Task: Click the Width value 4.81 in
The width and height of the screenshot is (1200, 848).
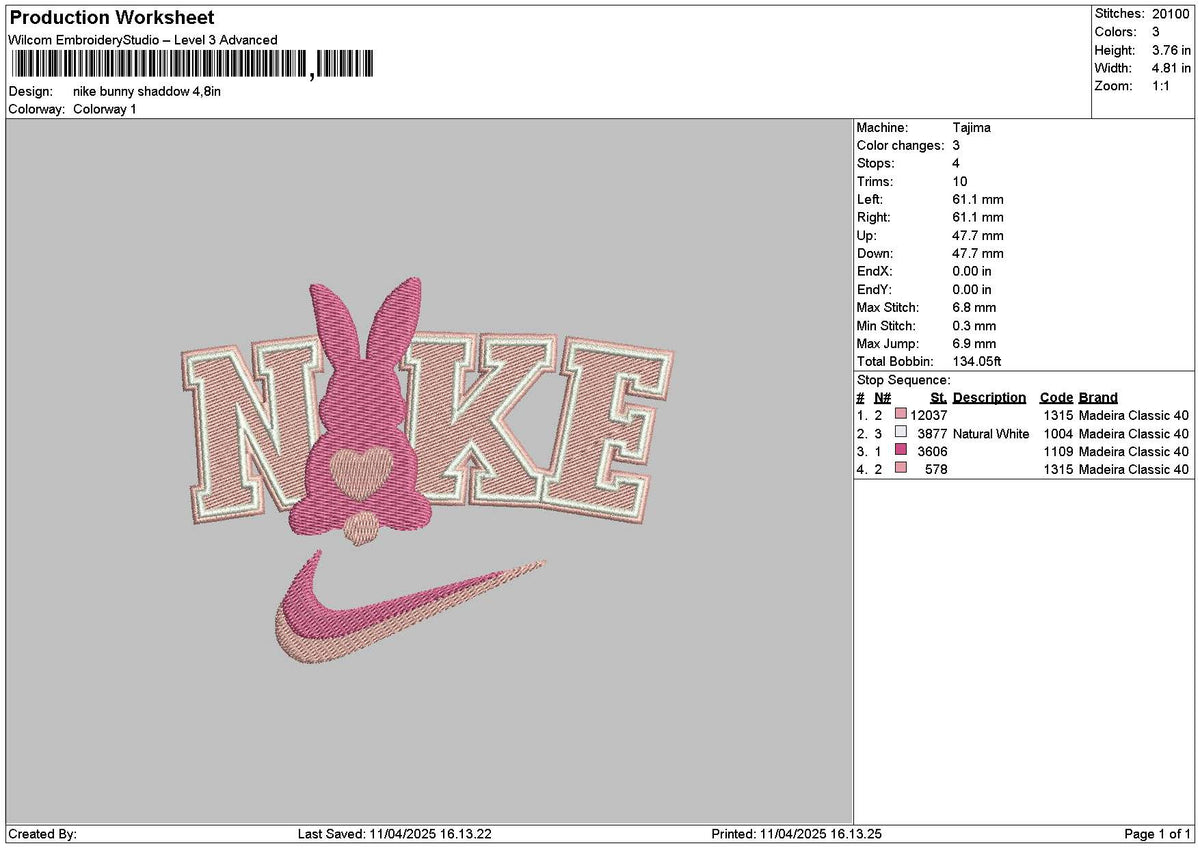Action: pos(1171,68)
